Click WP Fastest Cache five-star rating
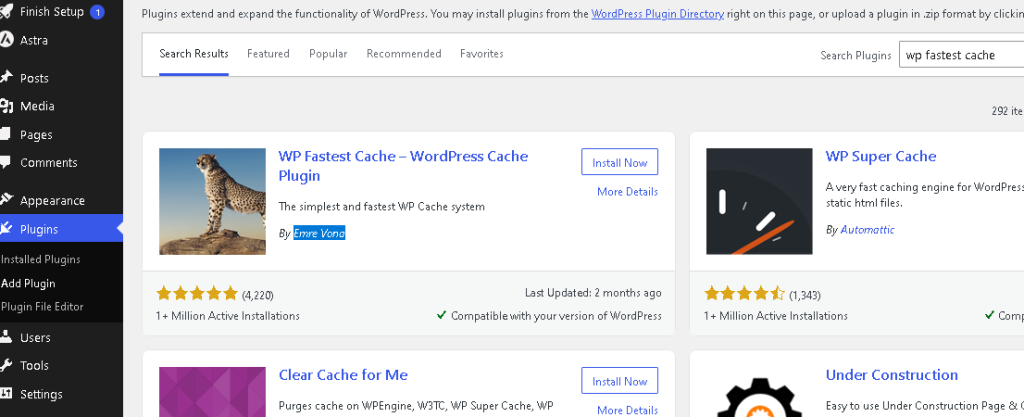This screenshot has height=417, width=1024. [x=197, y=294]
